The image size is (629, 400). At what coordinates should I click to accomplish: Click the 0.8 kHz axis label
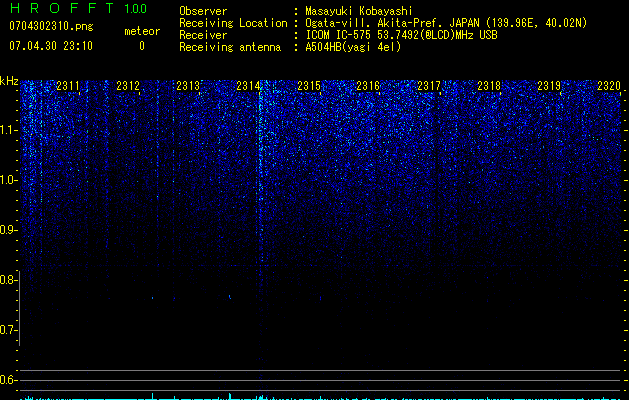point(7,280)
